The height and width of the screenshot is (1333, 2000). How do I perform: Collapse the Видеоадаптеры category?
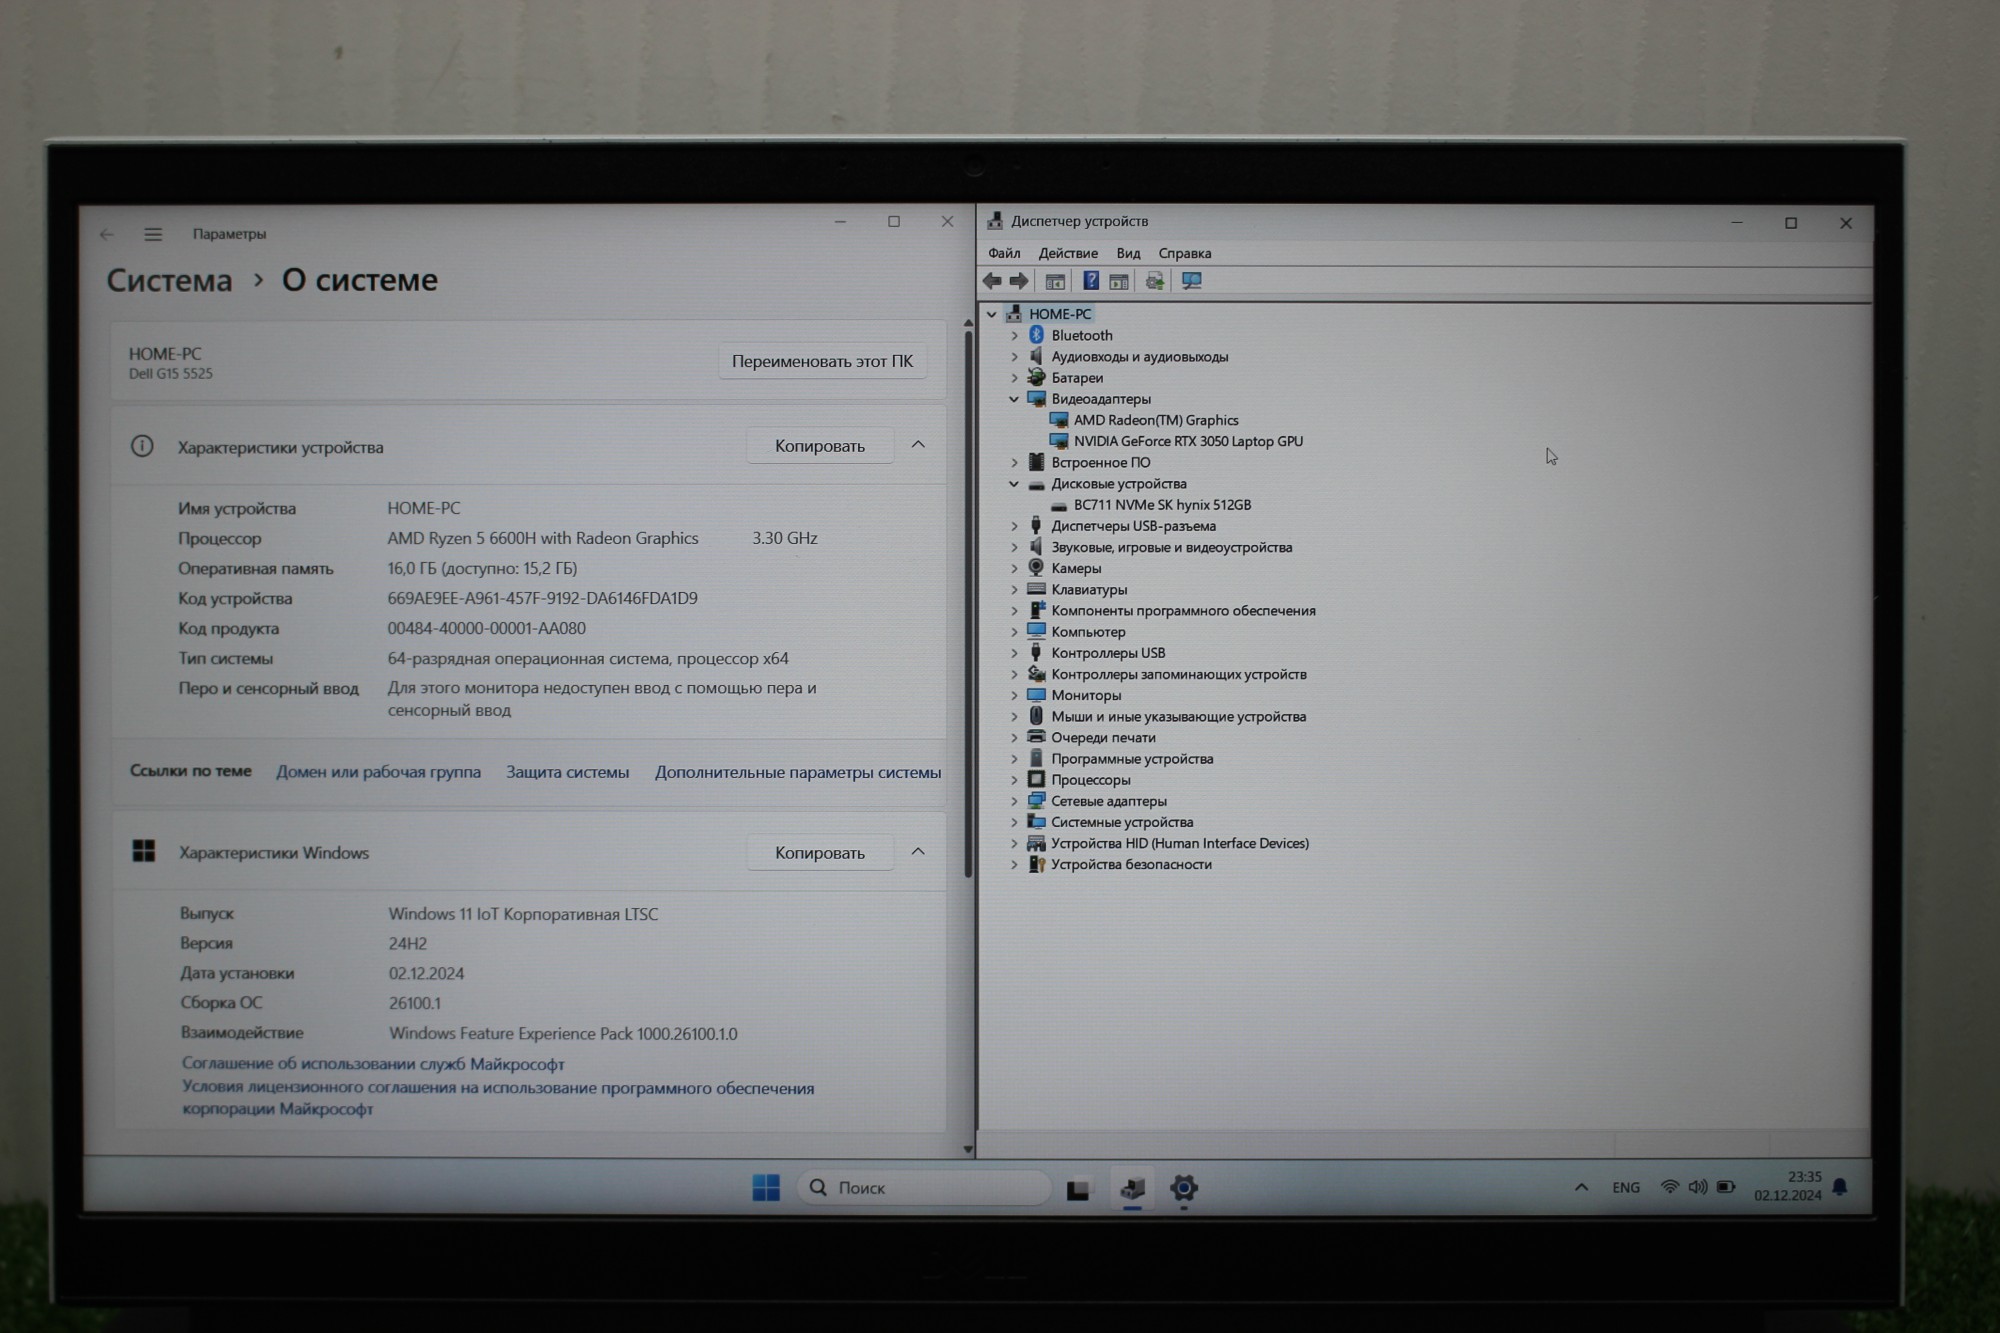[1014, 399]
